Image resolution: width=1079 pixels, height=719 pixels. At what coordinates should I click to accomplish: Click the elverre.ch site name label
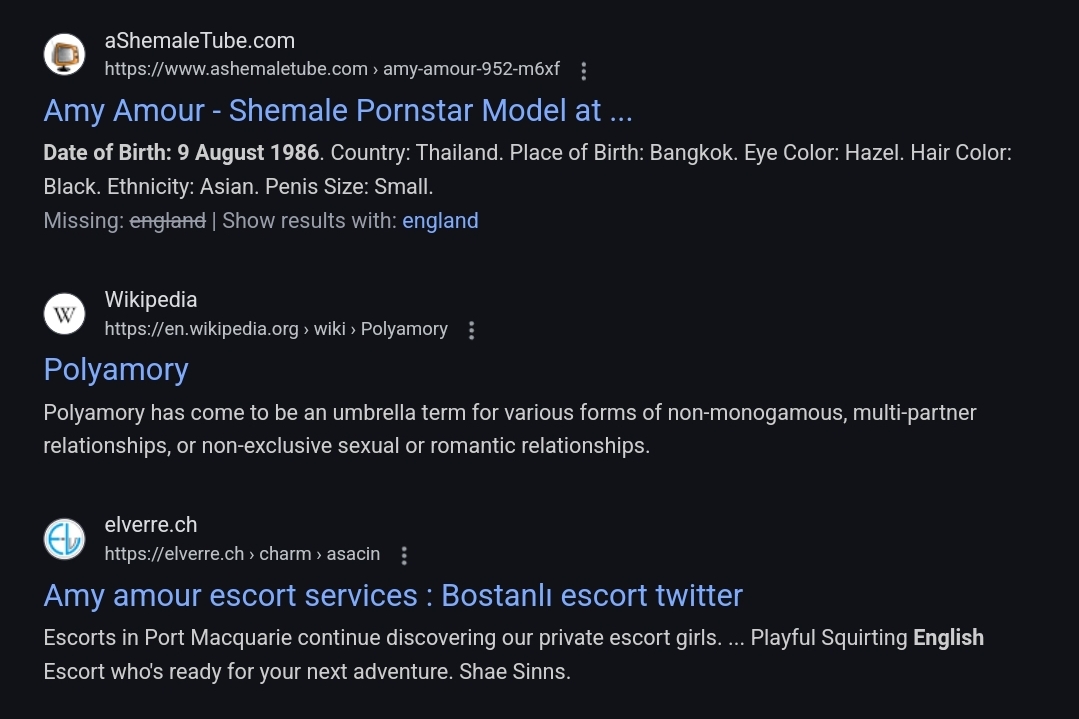click(151, 525)
